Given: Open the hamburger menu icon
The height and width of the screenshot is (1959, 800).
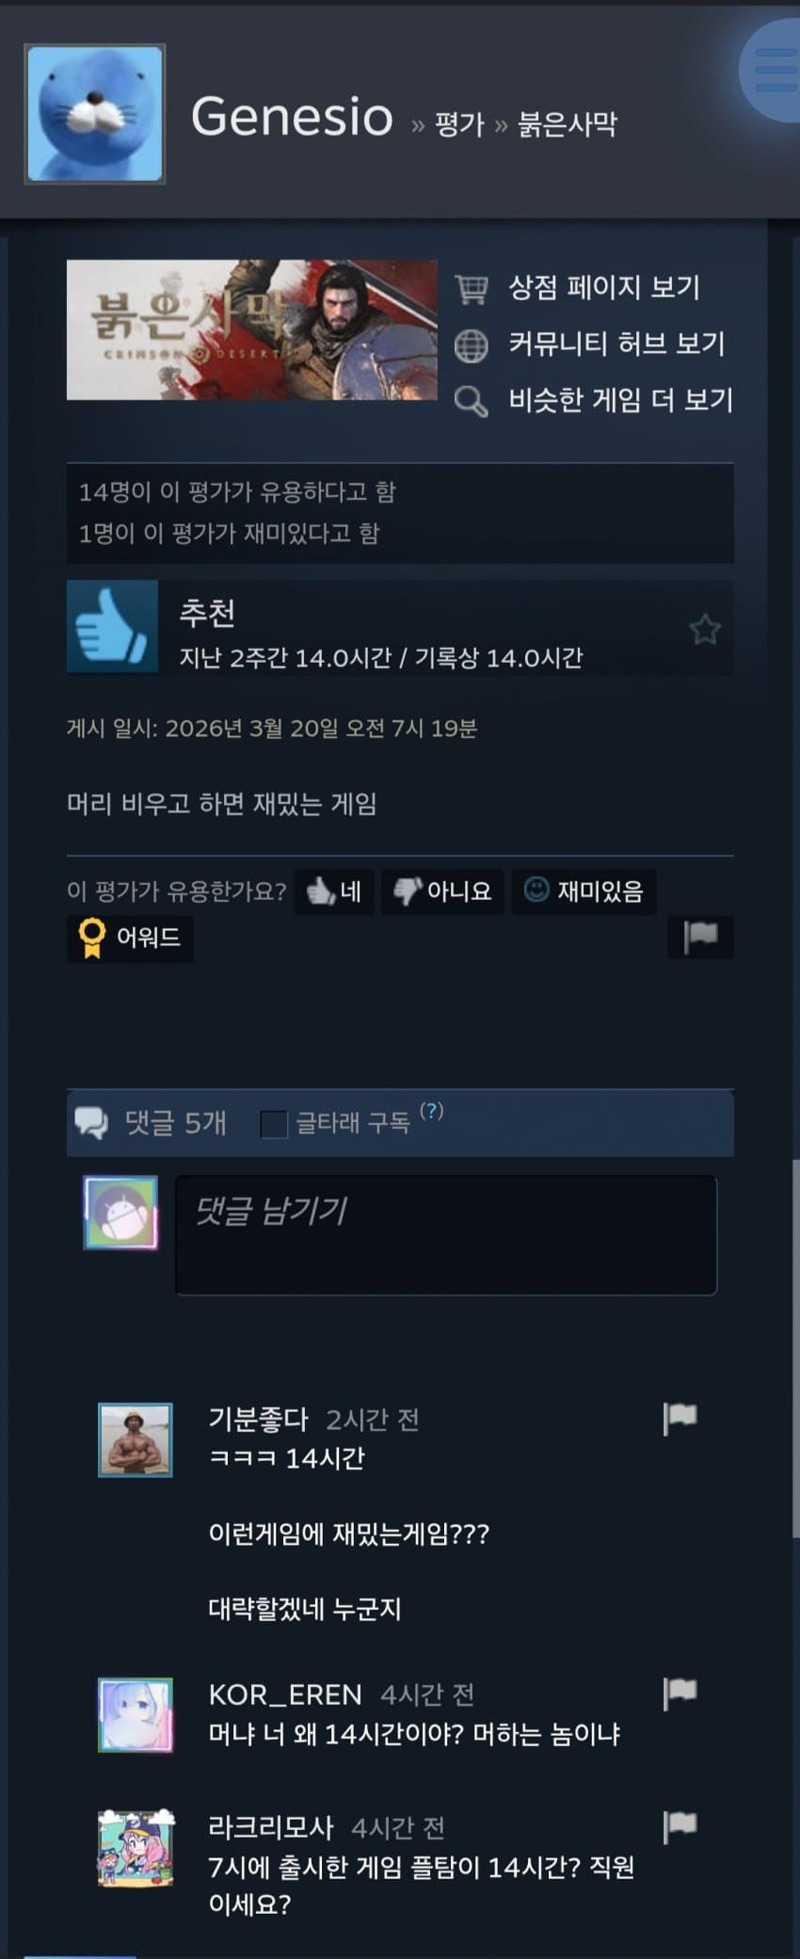Looking at the screenshot, I should click(x=775, y=71).
